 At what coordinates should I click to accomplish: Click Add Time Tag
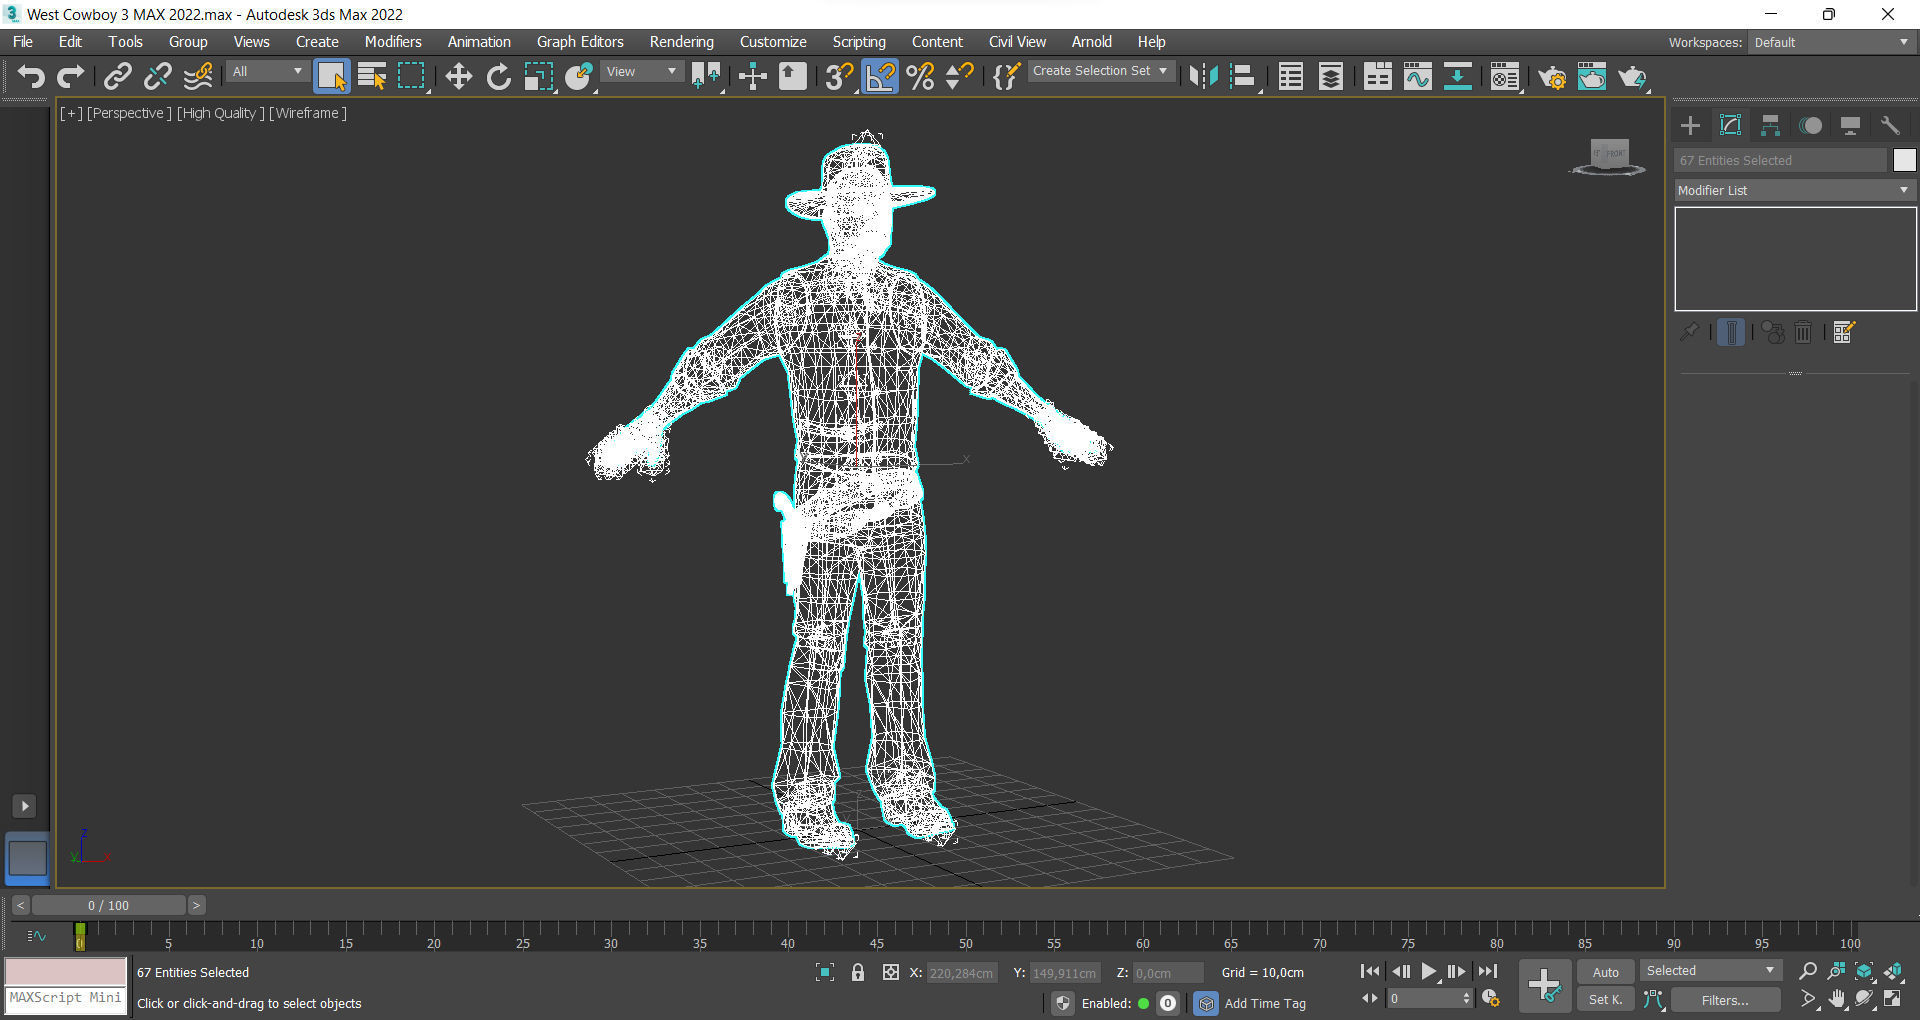[1265, 1003]
